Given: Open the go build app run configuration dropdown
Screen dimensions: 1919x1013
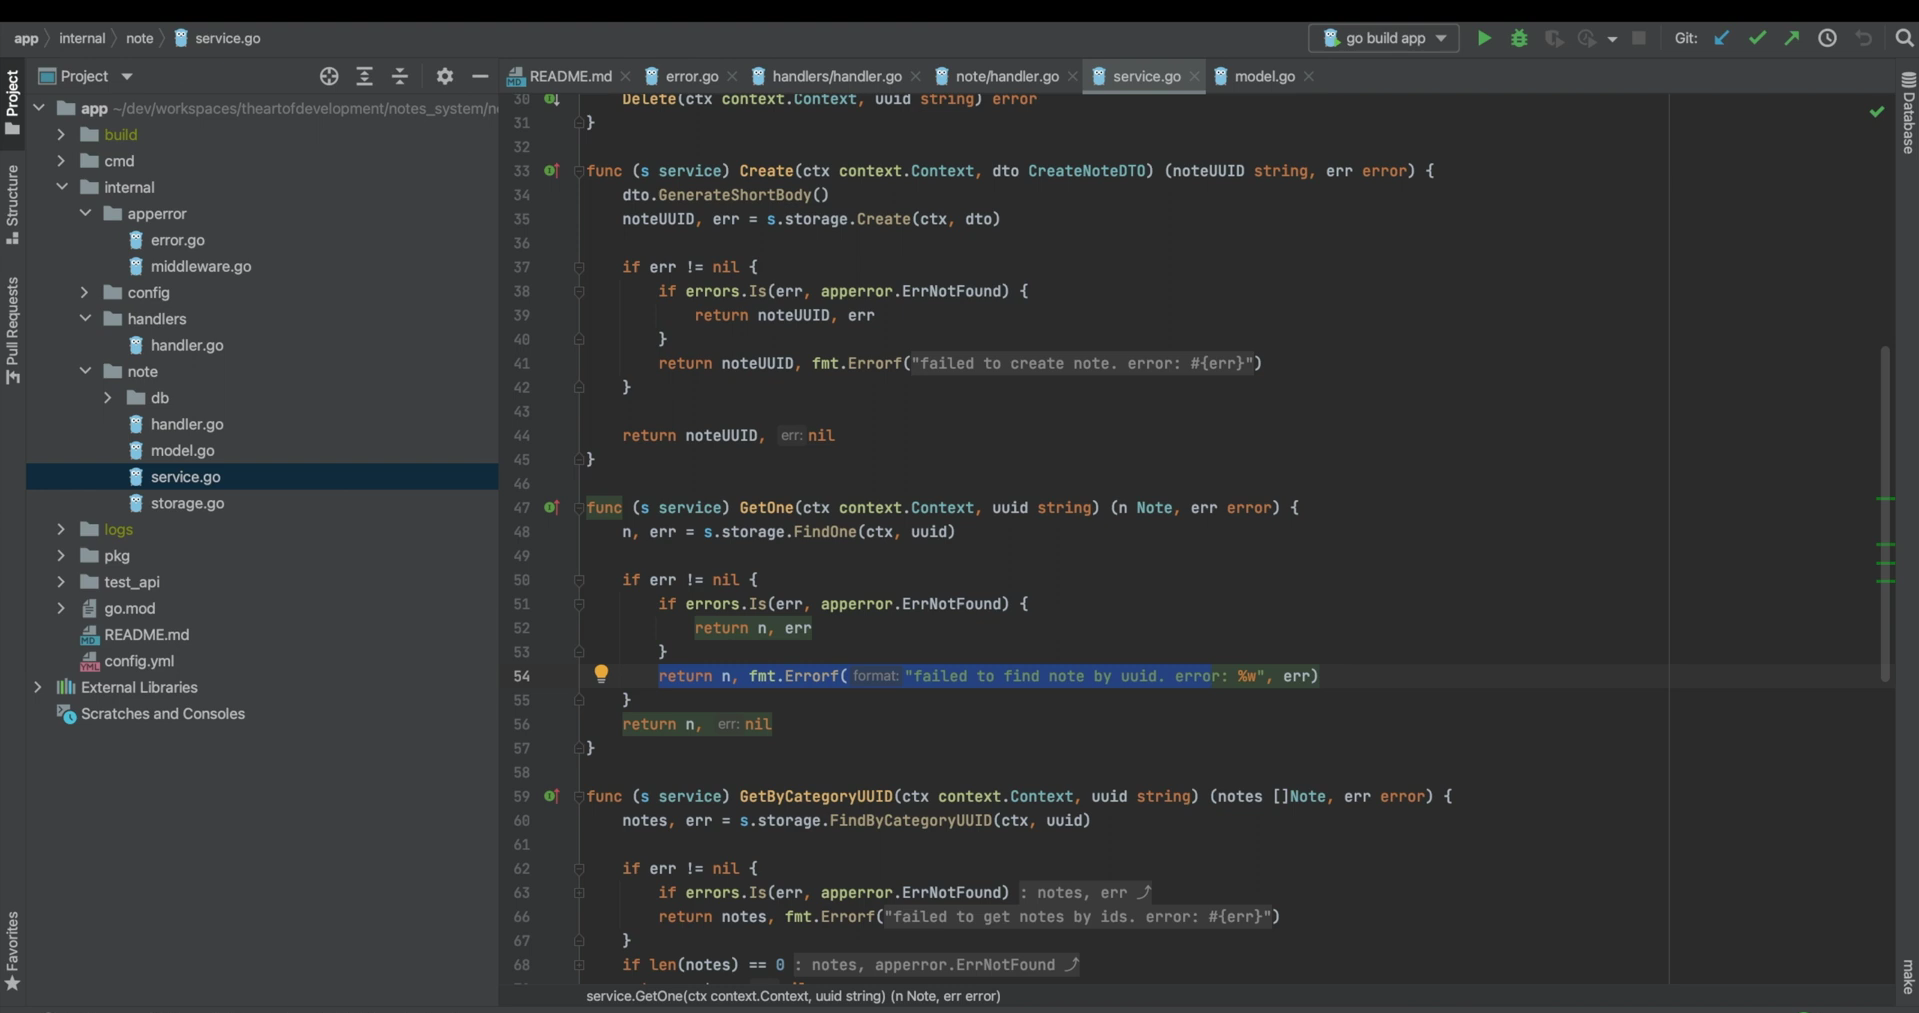Looking at the screenshot, I should point(1384,38).
